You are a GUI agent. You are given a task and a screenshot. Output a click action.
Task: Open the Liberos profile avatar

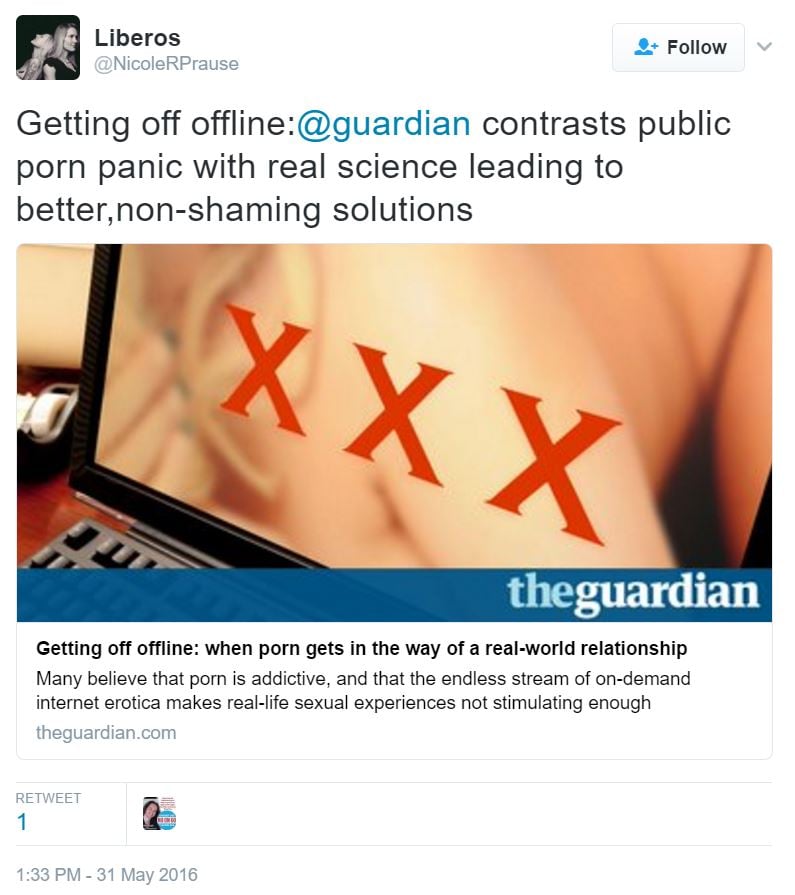click(x=48, y=48)
